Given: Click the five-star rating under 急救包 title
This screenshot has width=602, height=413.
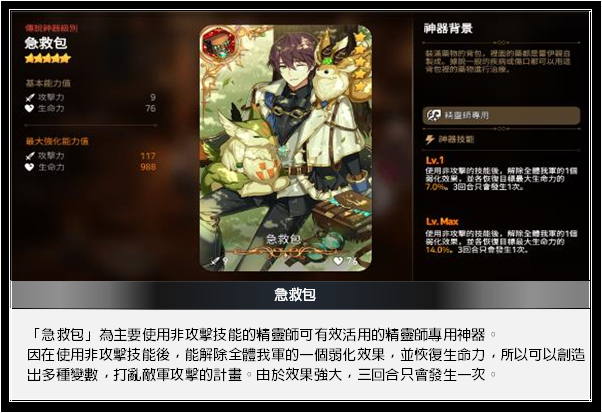Looking at the screenshot, I should (x=48, y=58).
